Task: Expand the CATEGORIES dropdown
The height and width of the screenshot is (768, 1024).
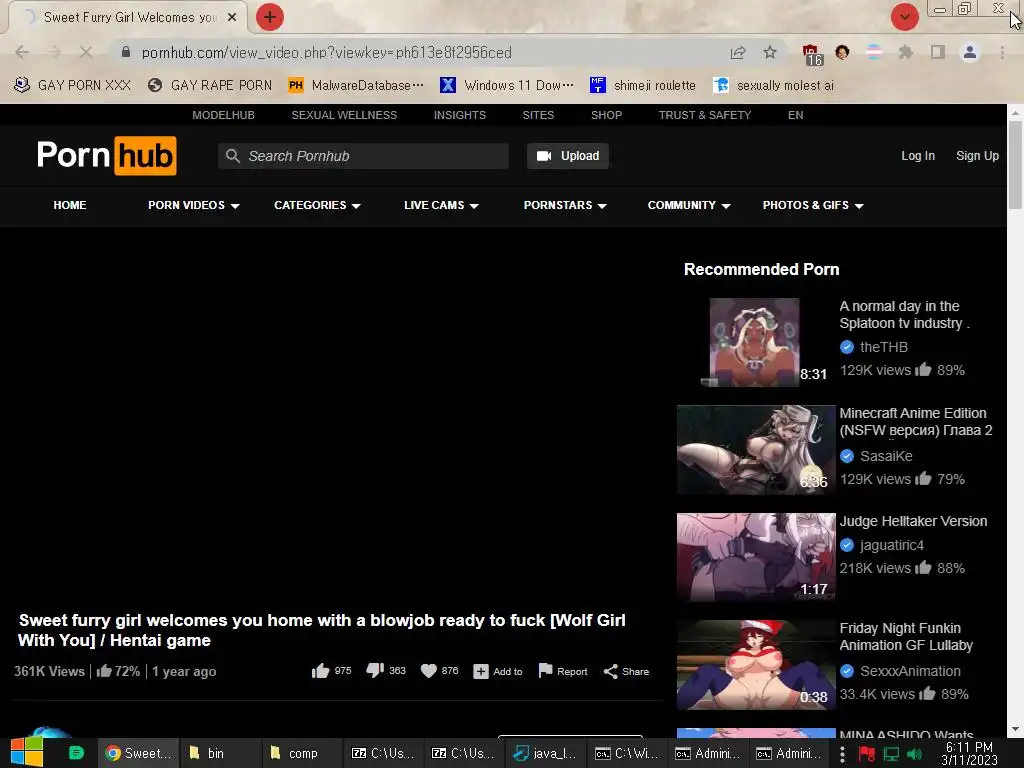Action: (x=317, y=205)
